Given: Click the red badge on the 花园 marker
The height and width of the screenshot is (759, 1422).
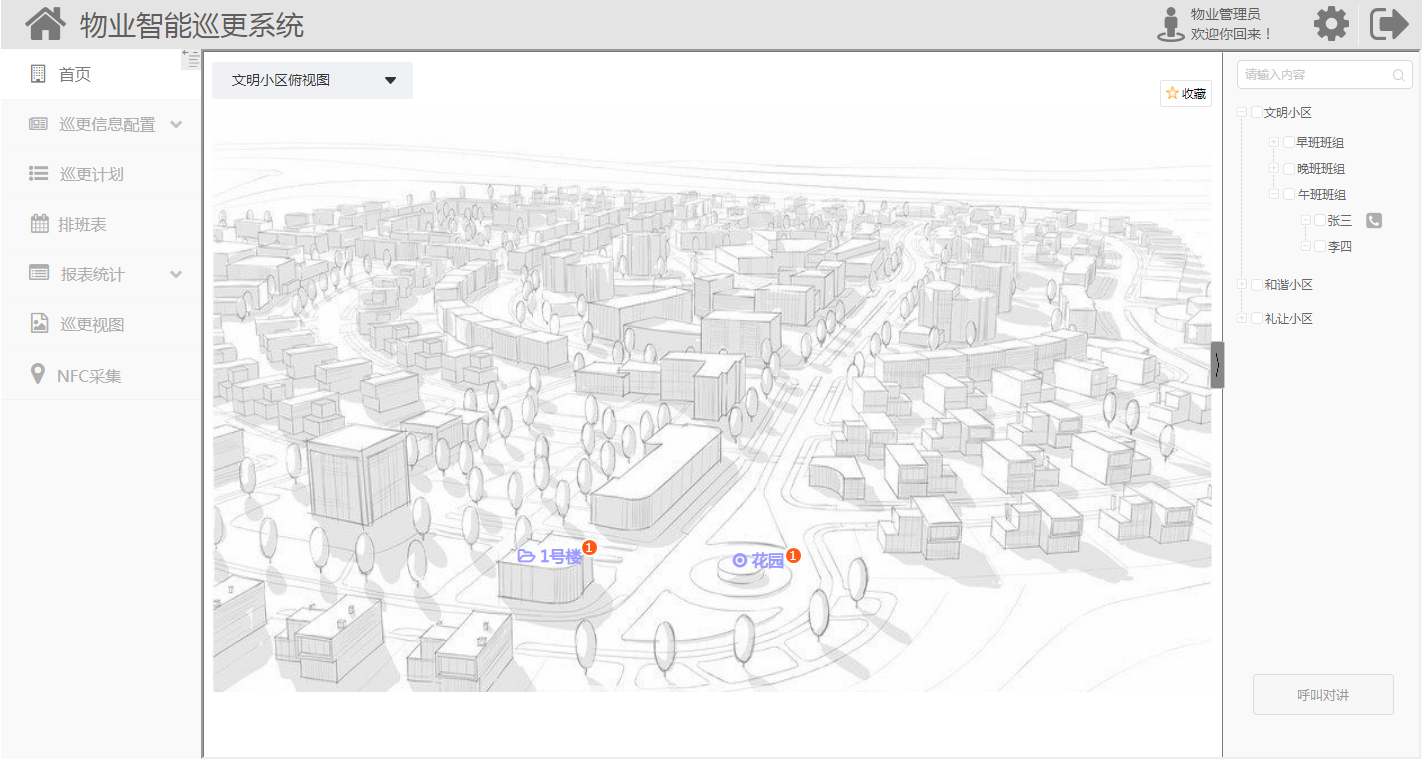Looking at the screenshot, I should pos(793,555).
